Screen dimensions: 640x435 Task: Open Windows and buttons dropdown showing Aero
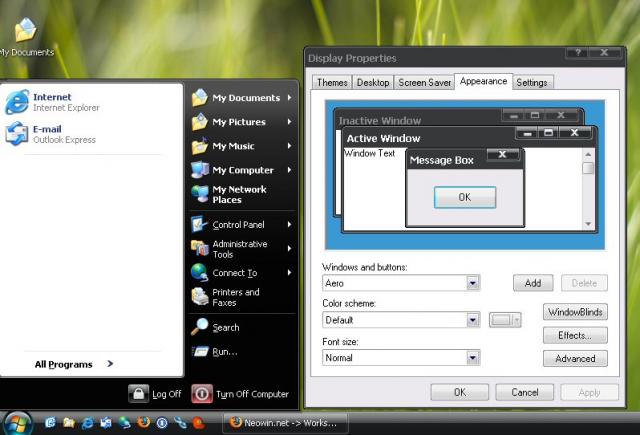[401, 283]
